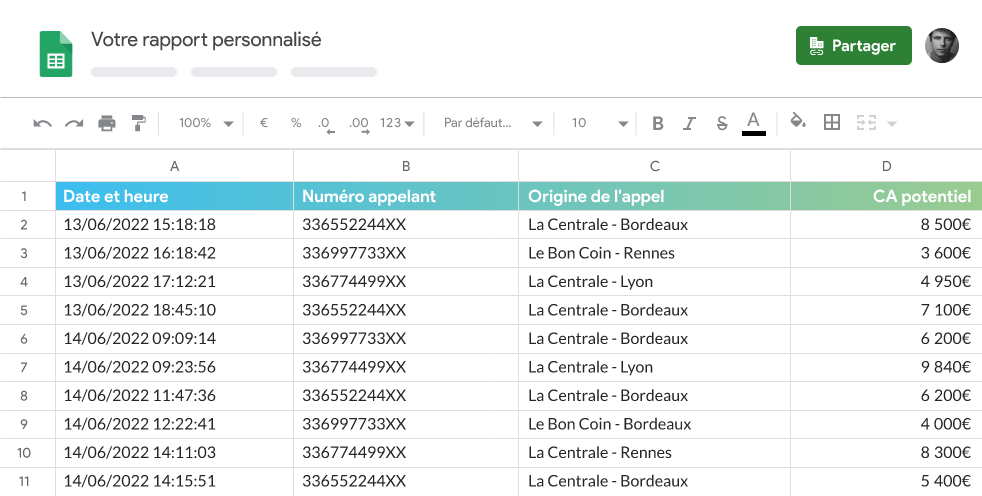The image size is (982, 496).
Task: Select column C header
Action: click(654, 166)
